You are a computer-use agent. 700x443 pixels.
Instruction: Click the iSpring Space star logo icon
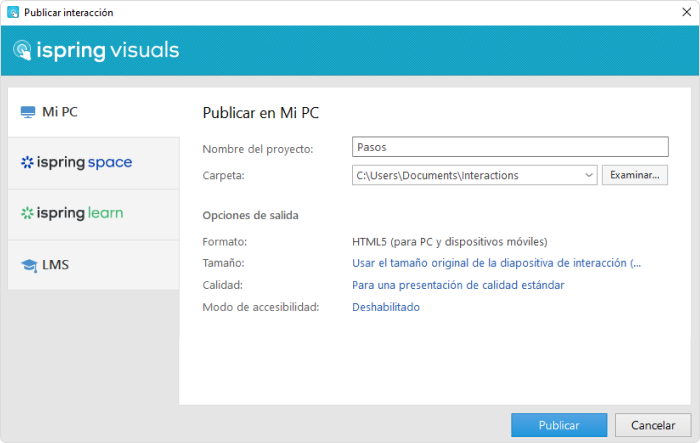point(27,163)
